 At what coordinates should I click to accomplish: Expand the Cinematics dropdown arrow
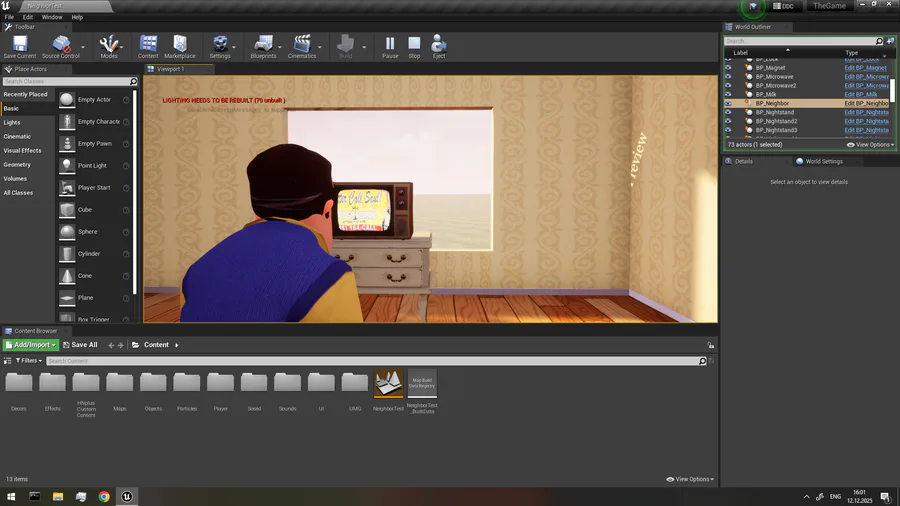(x=320, y=47)
